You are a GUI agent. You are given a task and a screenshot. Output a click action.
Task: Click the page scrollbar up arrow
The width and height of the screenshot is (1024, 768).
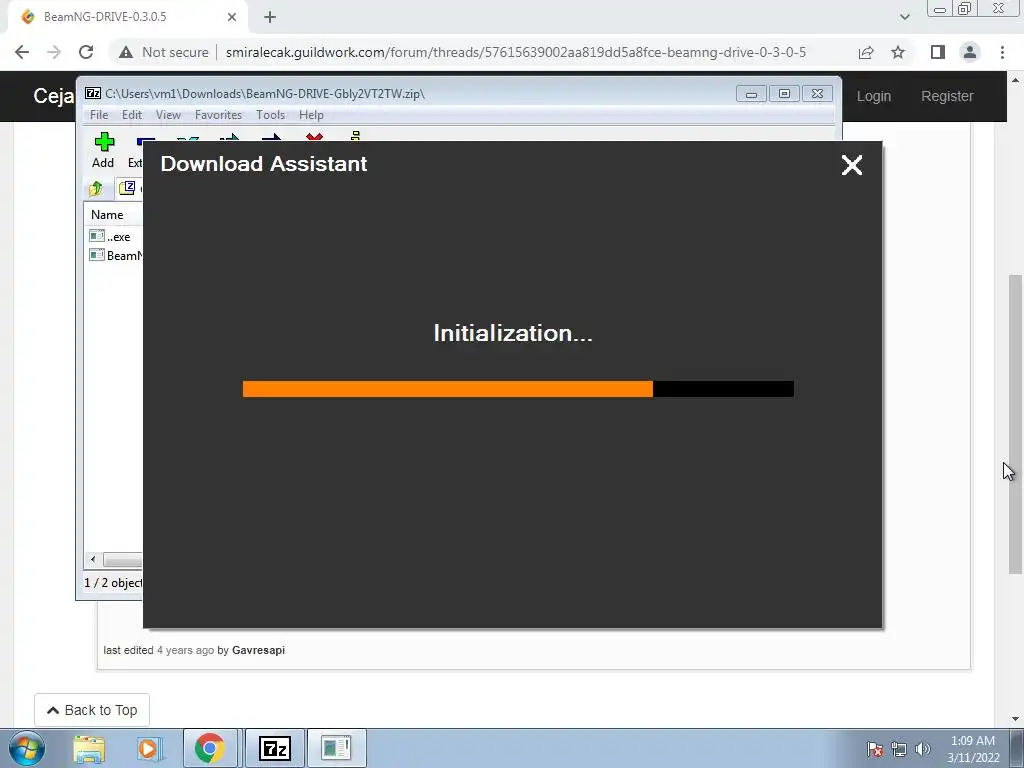pyautogui.click(x=1015, y=80)
